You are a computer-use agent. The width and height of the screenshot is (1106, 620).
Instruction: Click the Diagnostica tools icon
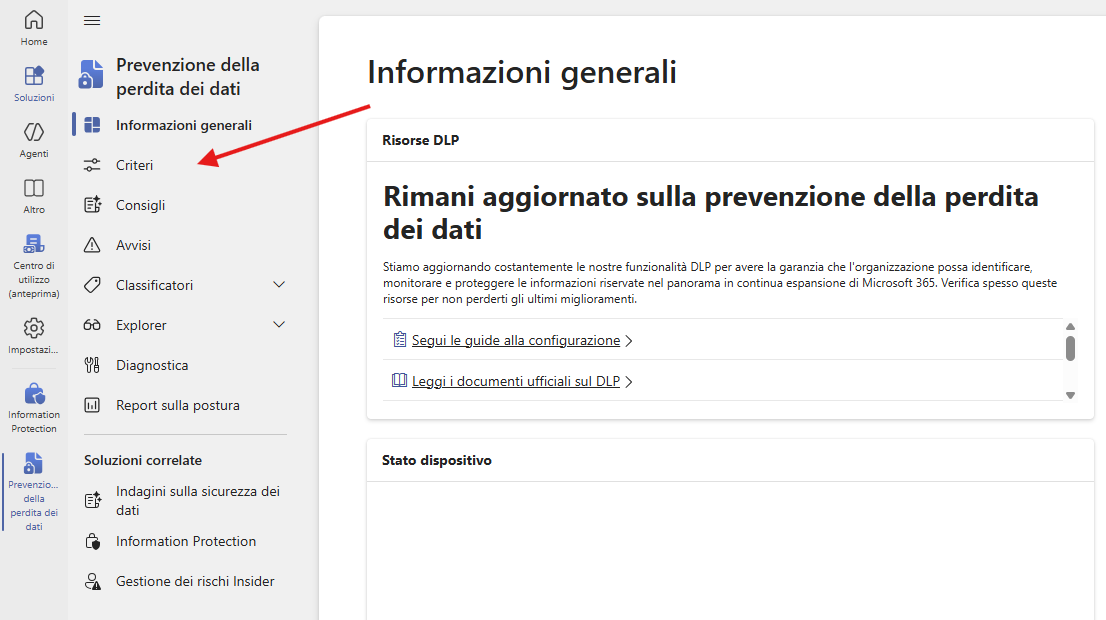point(92,365)
